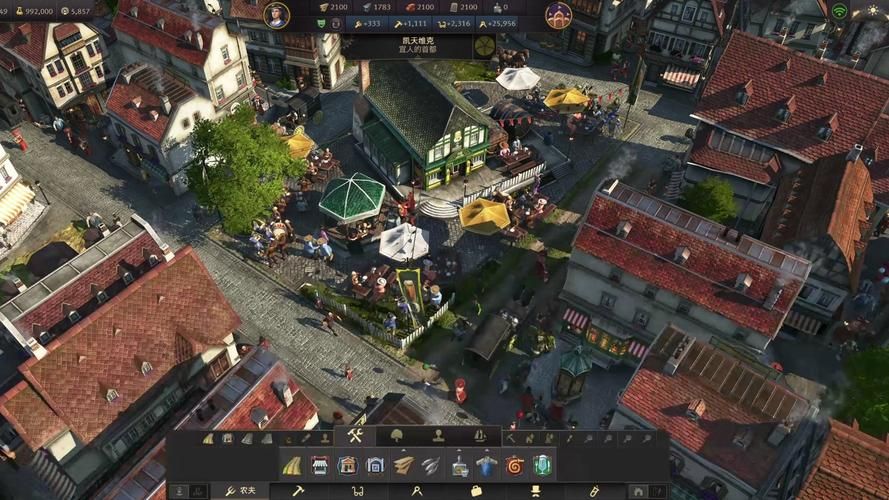The height and width of the screenshot is (500, 889).
Task: Click the house filter button at bottom right
Action: (638, 491)
